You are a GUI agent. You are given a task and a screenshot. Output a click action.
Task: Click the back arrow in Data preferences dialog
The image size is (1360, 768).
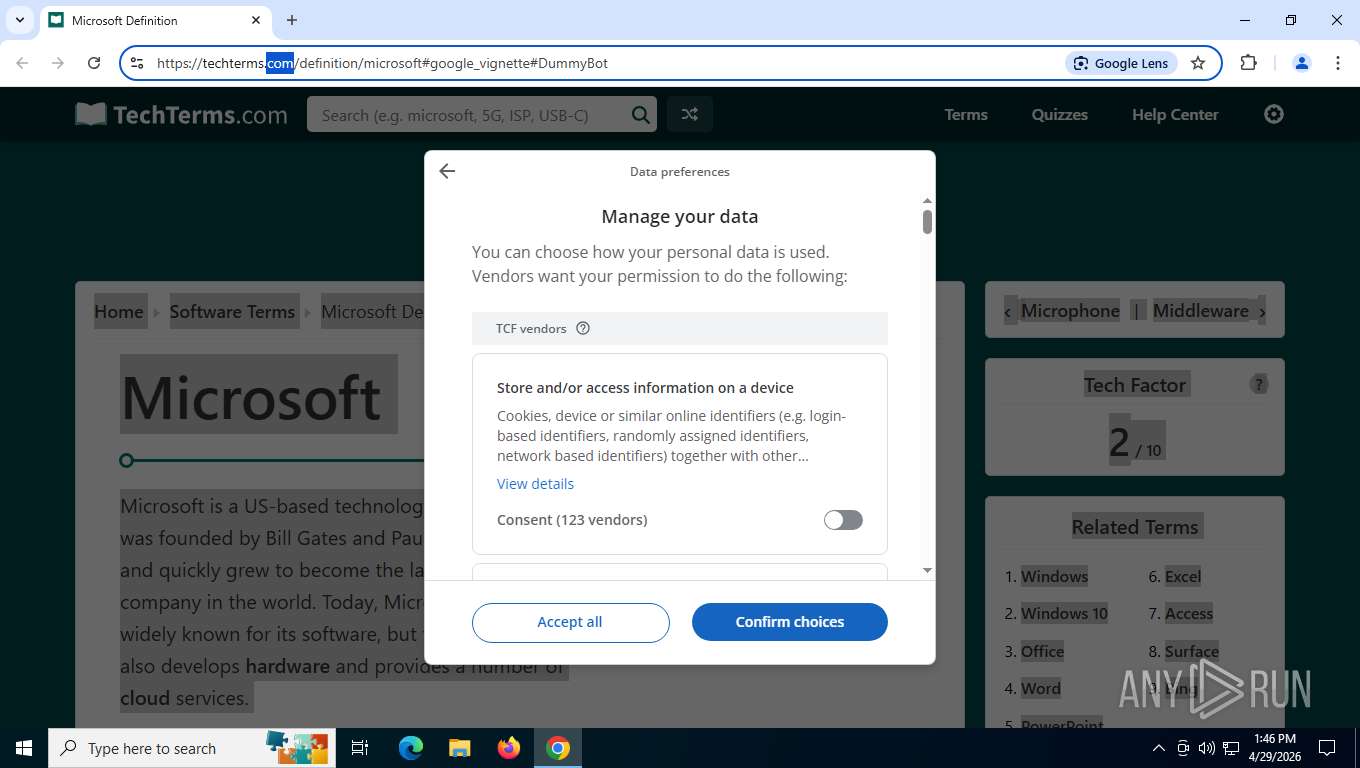coord(447,171)
